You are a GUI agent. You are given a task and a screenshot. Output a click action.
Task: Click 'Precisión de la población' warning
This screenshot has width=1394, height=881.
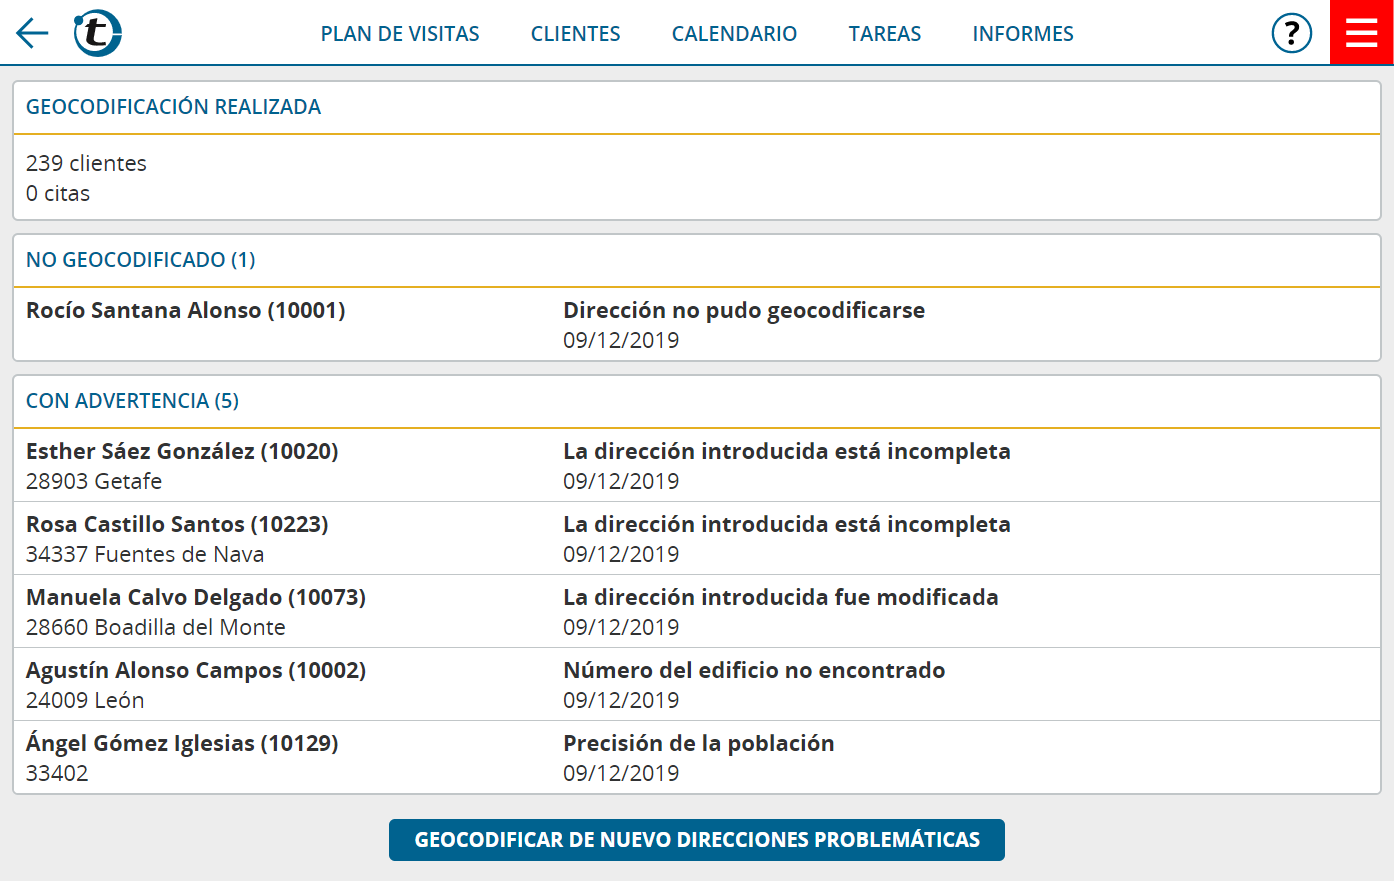pyautogui.click(x=698, y=743)
